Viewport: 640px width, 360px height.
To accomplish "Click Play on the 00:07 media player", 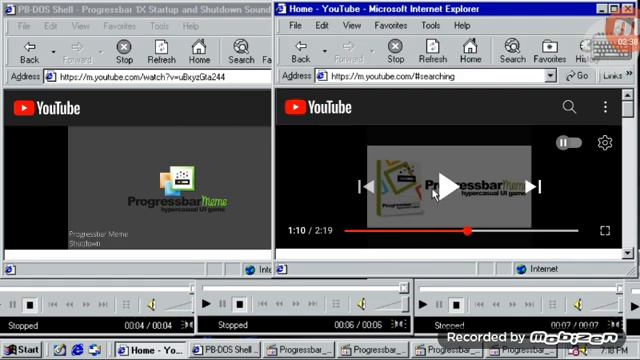I will 423,304.
